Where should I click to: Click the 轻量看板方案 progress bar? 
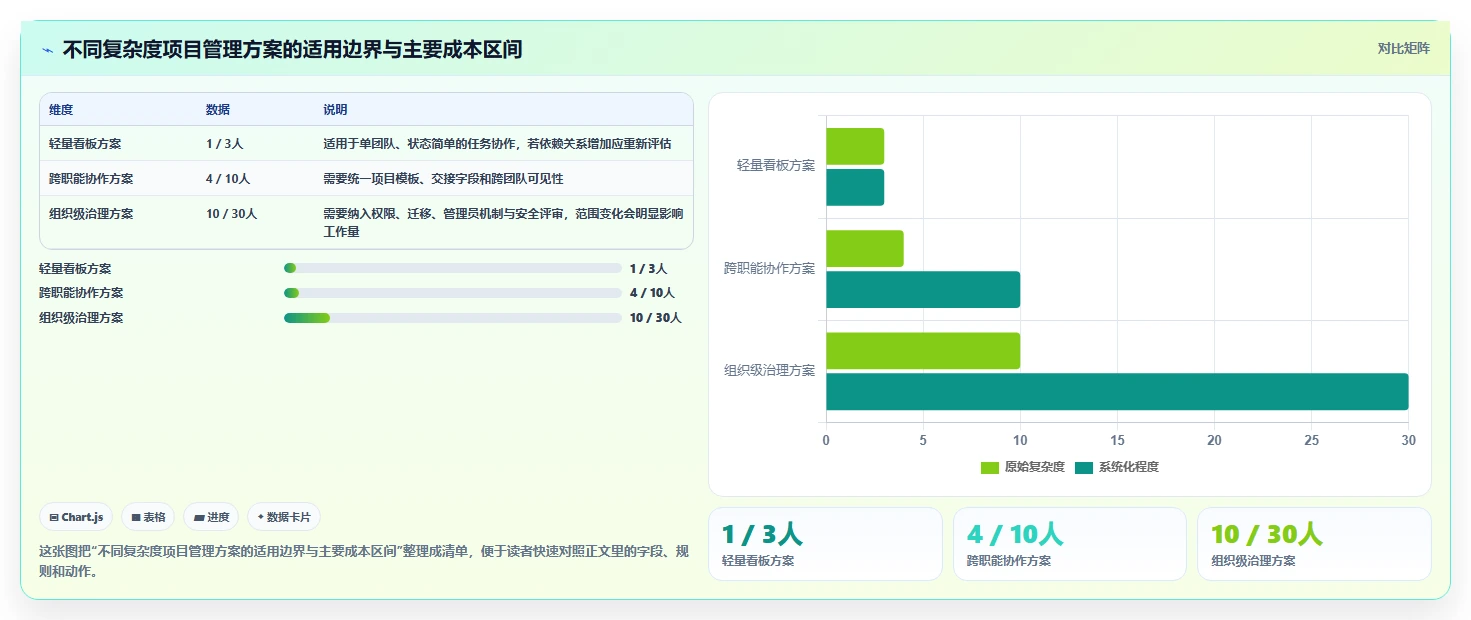click(x=453, y=268)
